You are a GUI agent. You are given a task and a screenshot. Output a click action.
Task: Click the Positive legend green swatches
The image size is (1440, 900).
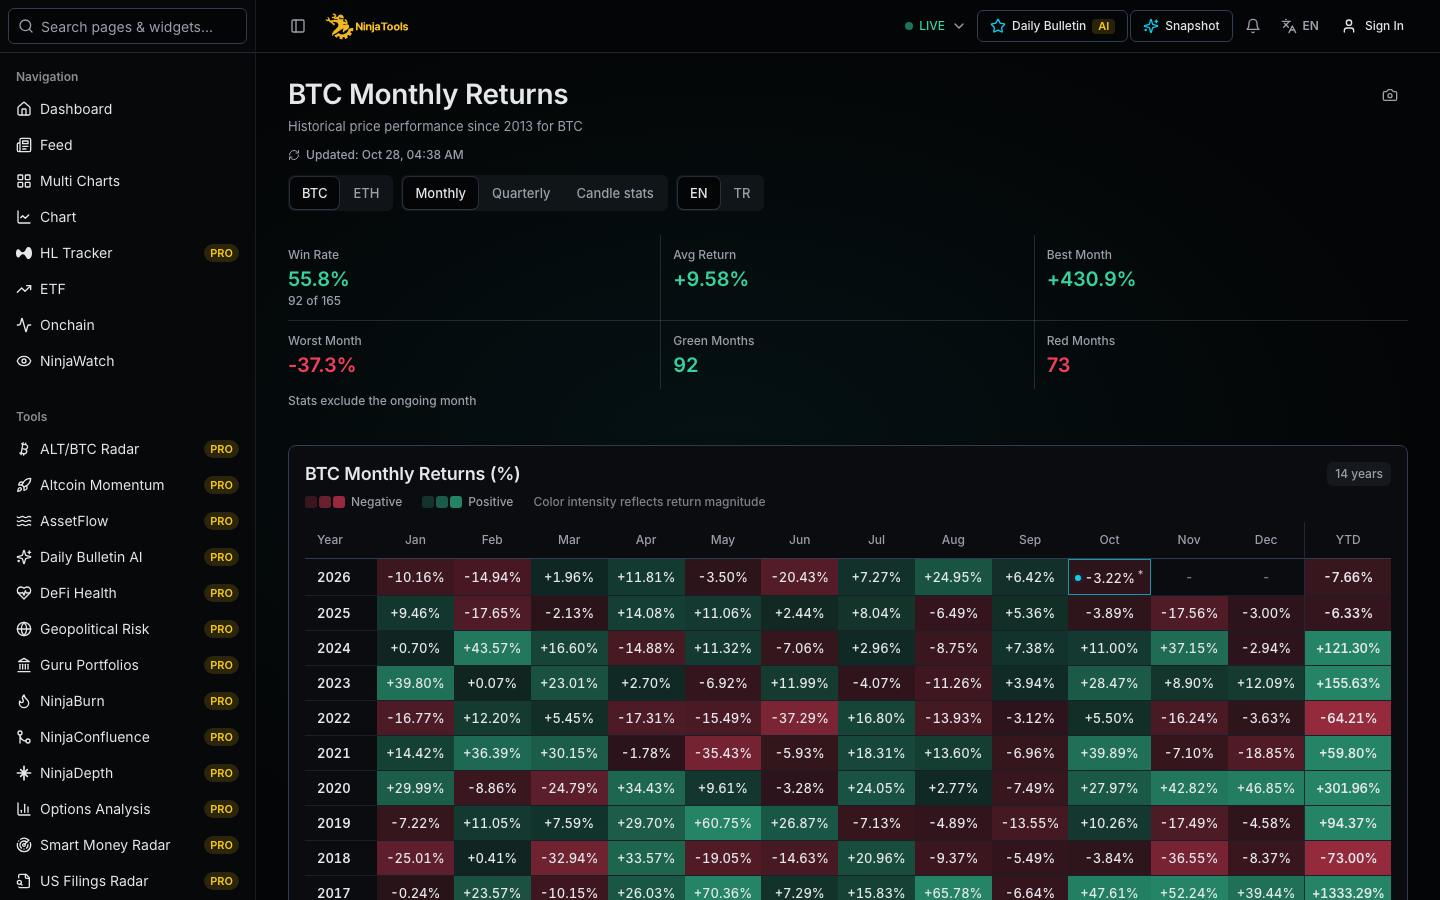tap(442, 502)
